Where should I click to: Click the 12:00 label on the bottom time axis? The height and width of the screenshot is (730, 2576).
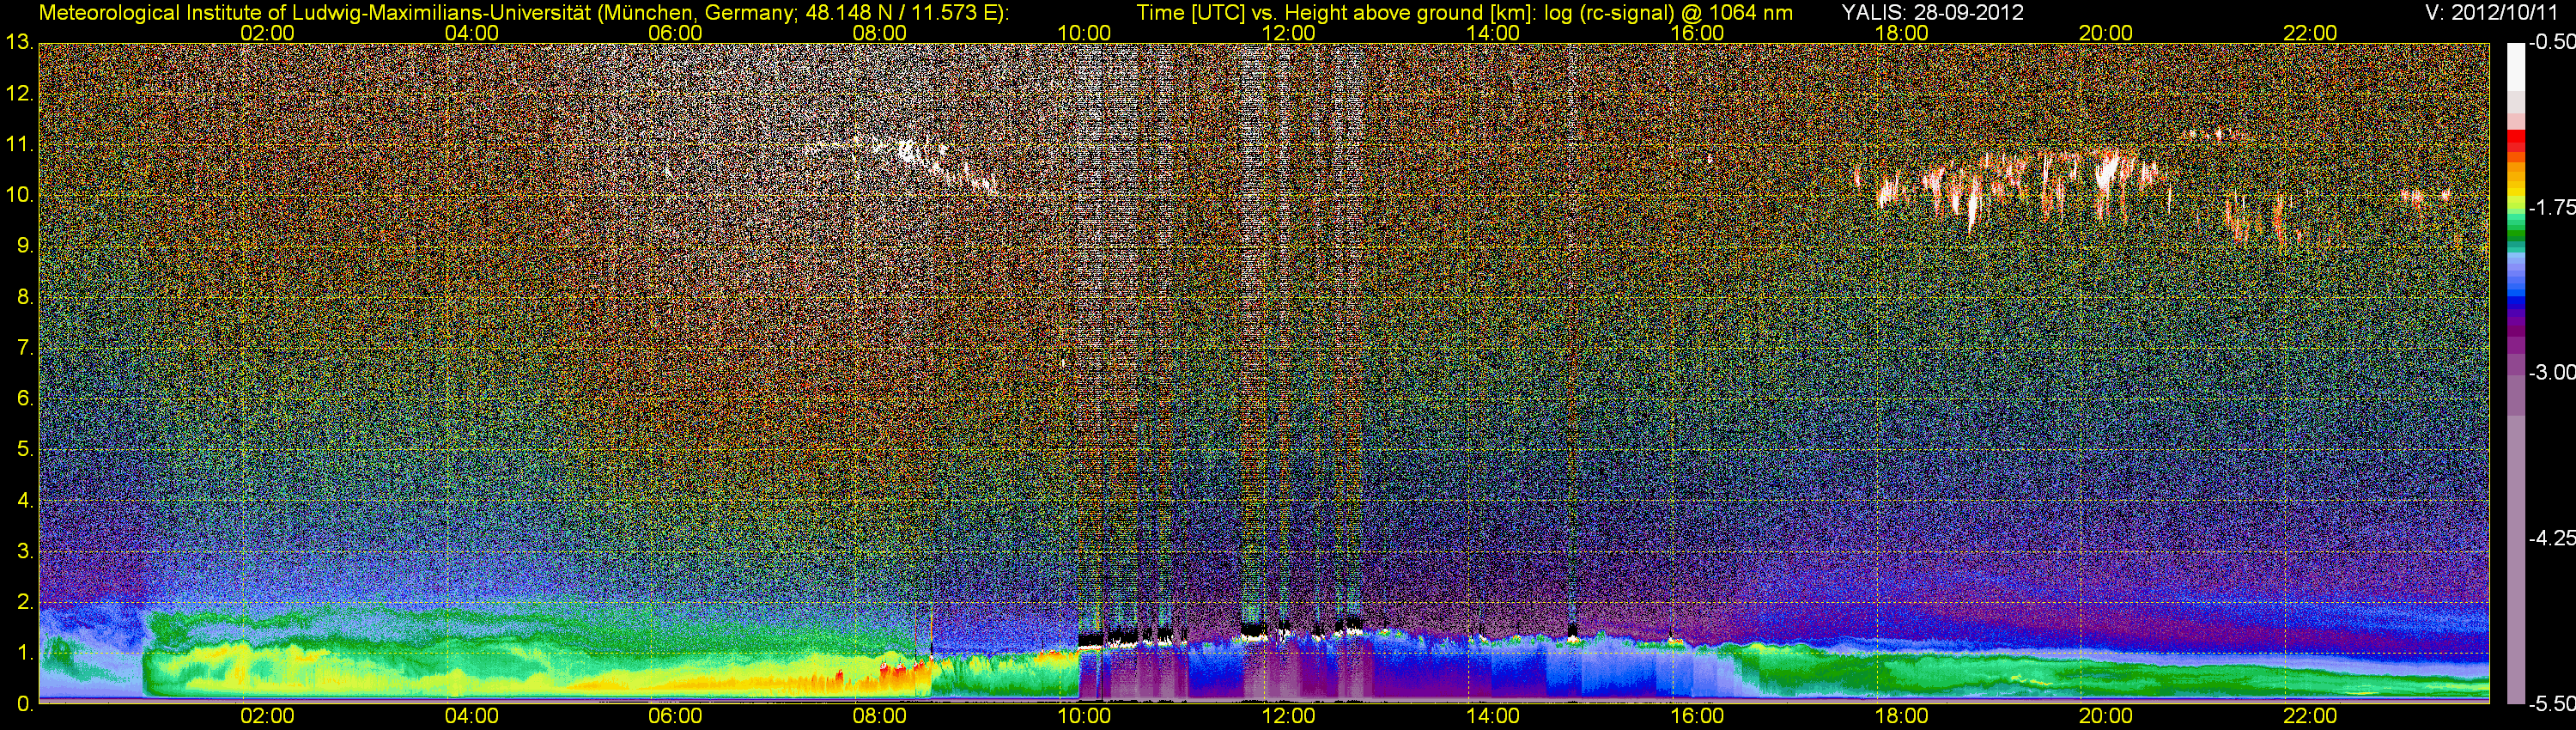coord(1288,717)
